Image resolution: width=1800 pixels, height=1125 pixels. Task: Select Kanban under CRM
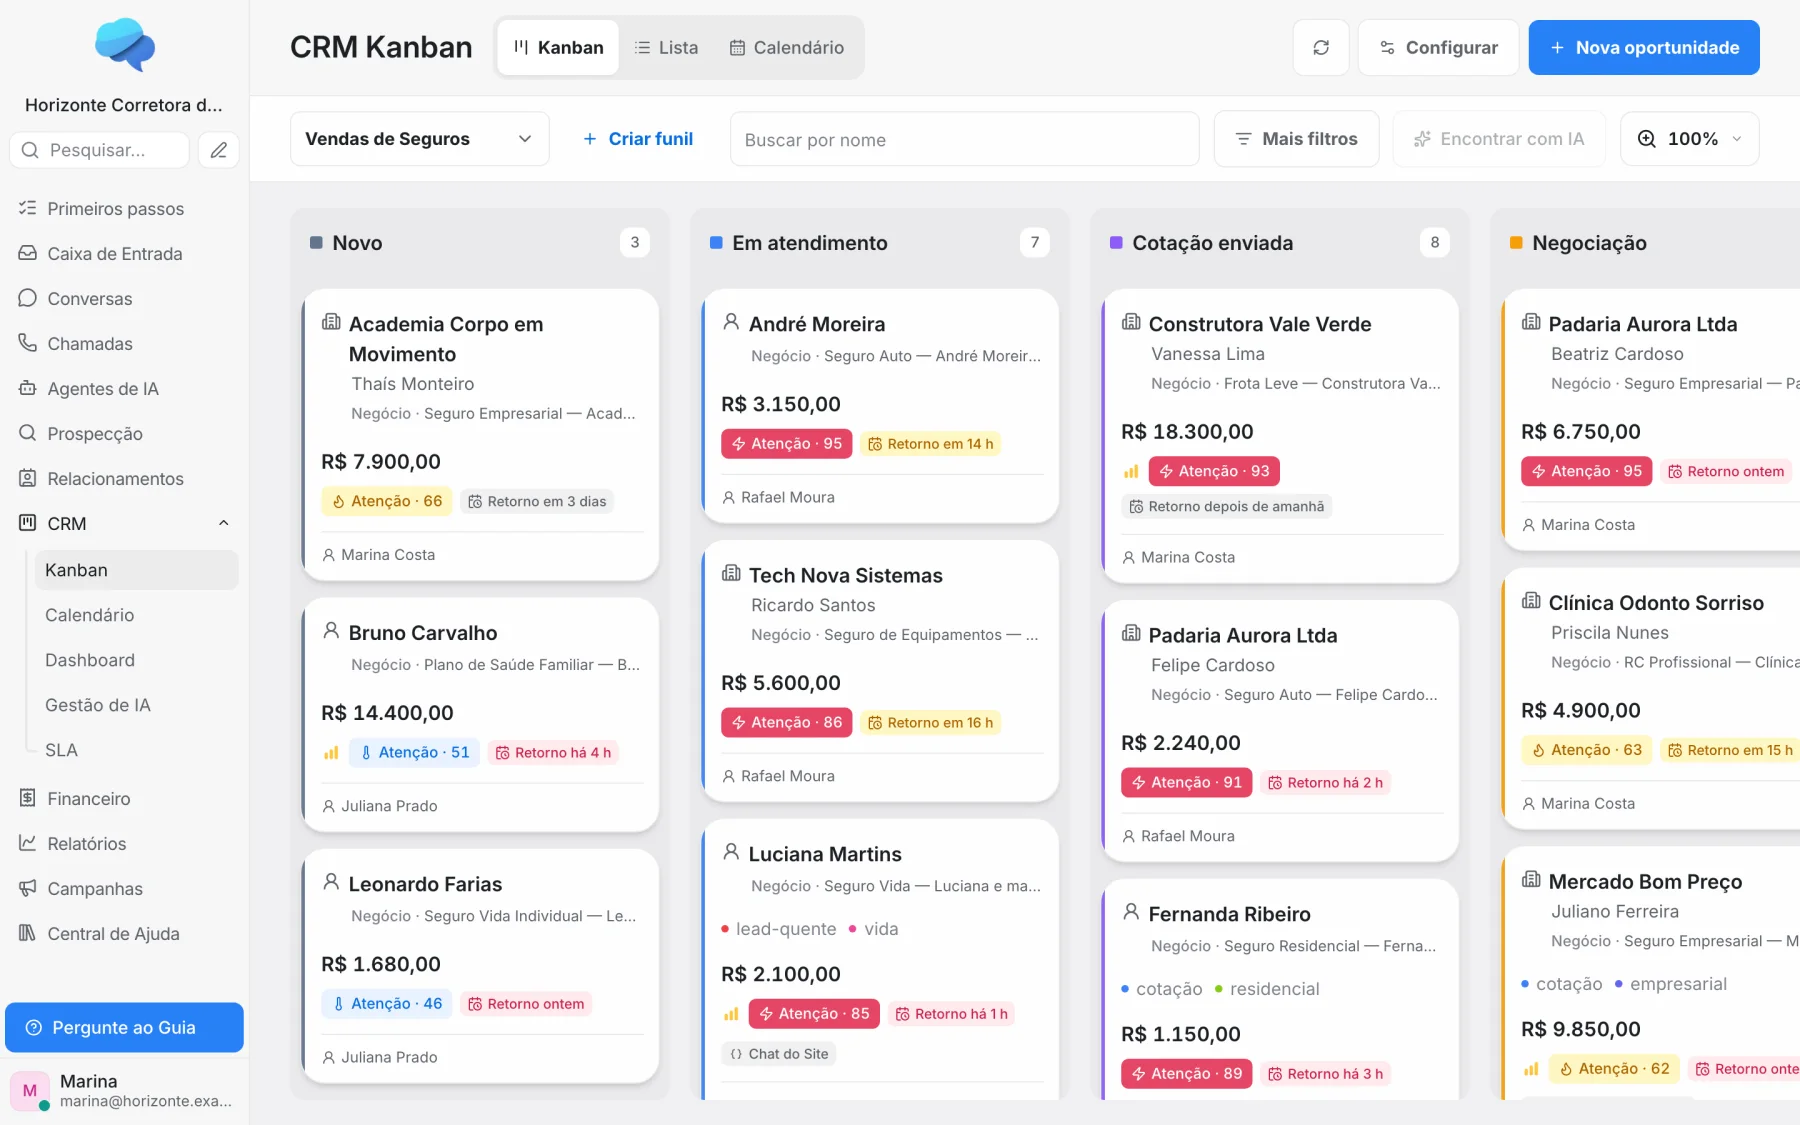tap(137, 570)
